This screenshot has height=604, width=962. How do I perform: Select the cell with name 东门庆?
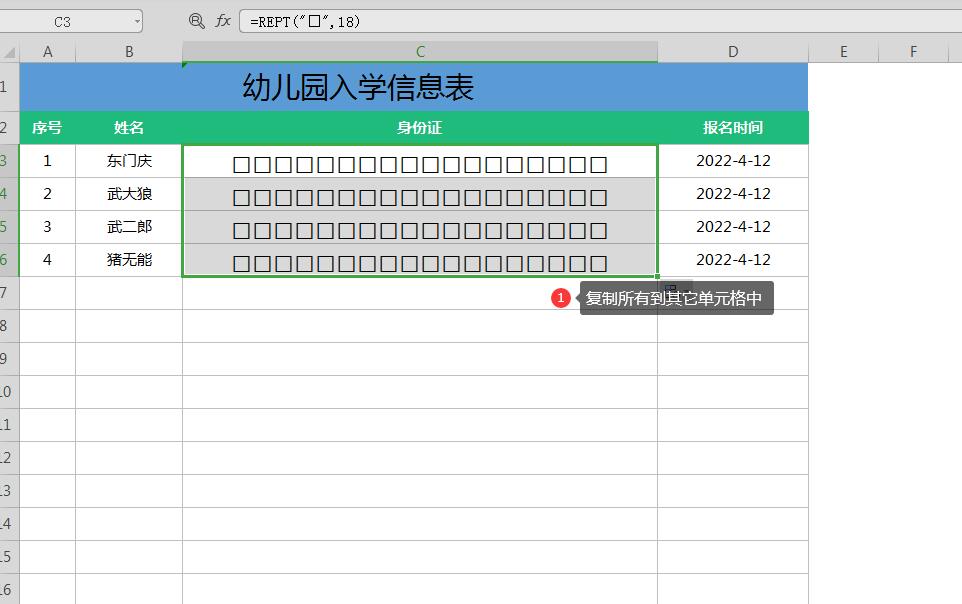pos(129,161)
